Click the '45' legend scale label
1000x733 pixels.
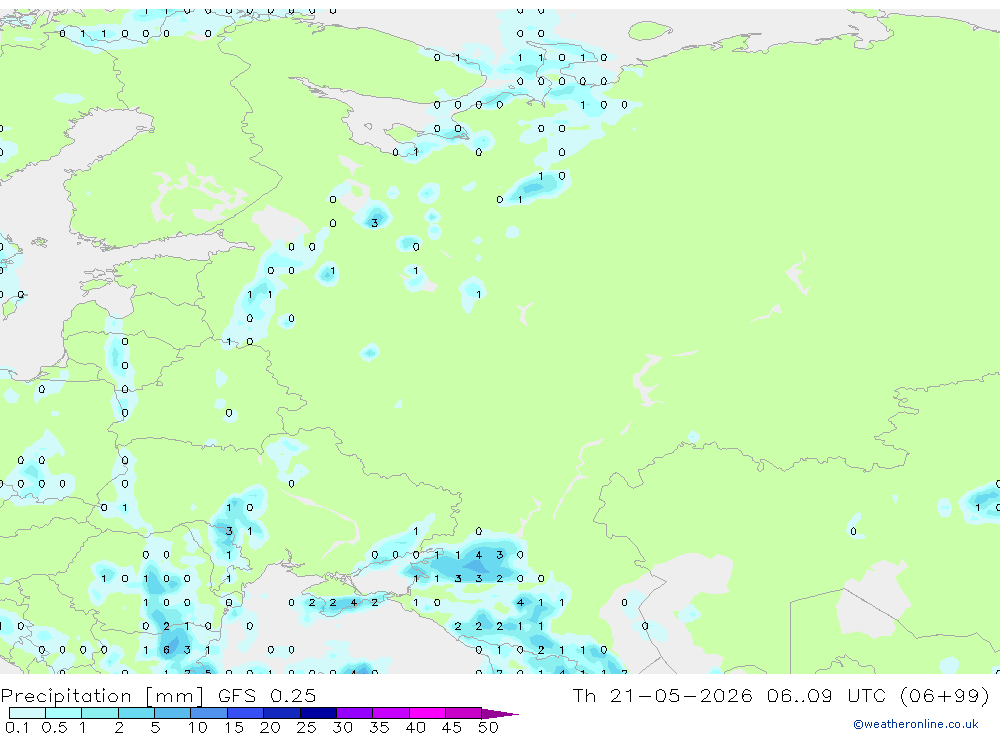452,727
